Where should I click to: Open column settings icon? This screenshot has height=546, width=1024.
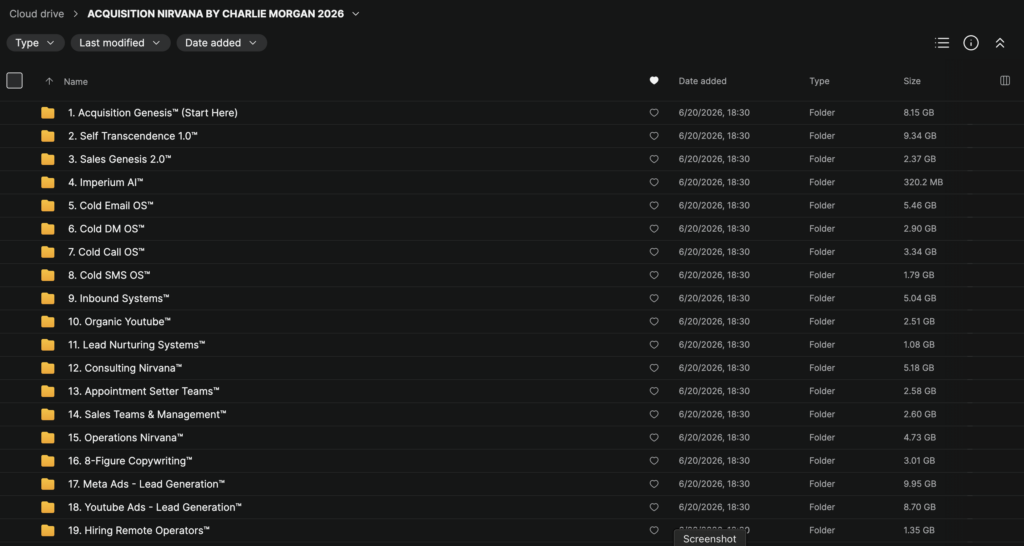coord(1005,81)
